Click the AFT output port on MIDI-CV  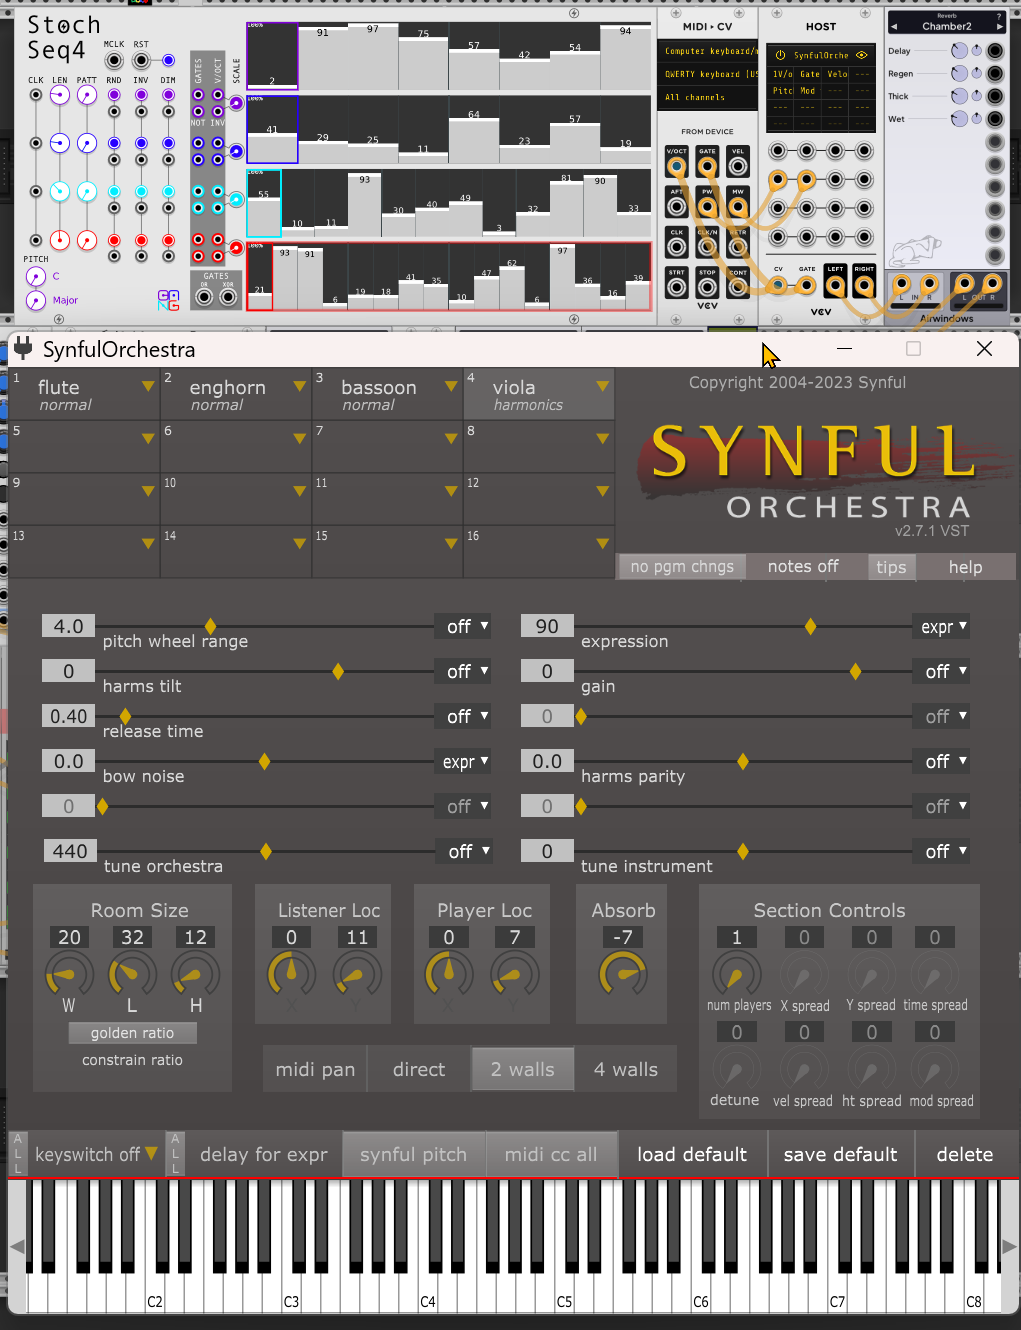[677, 207]
